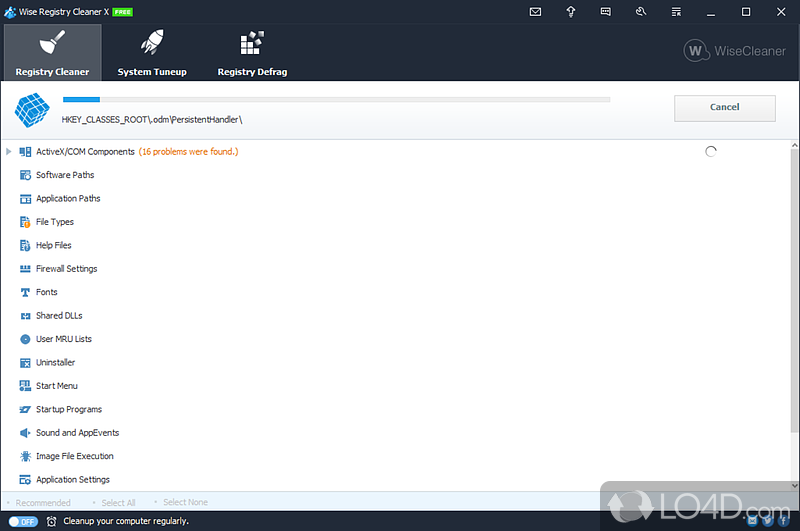Screen dimensions: 800x531
Task: Open the Registry Defrag tab
Action: (x=252, y=53)
